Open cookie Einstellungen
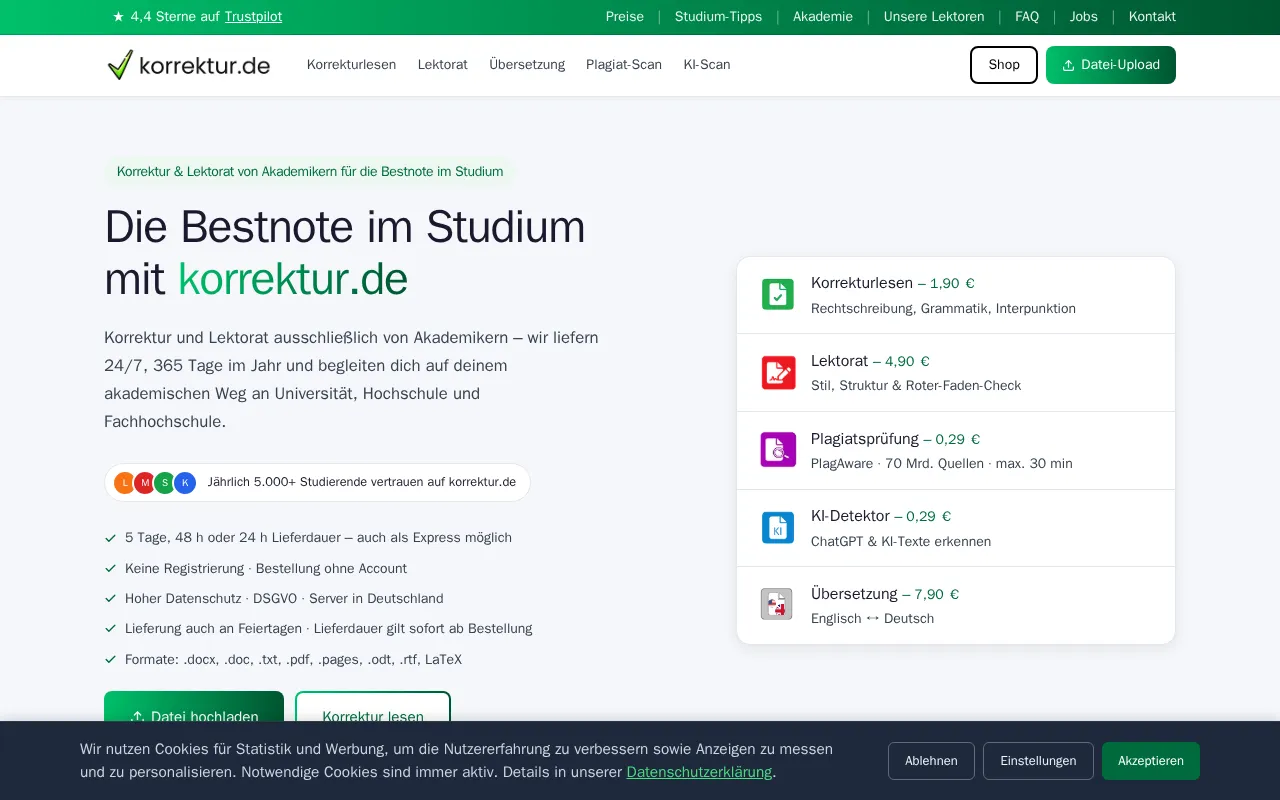This screenshot has width=1280, height=800. [x=1038, y=761]
